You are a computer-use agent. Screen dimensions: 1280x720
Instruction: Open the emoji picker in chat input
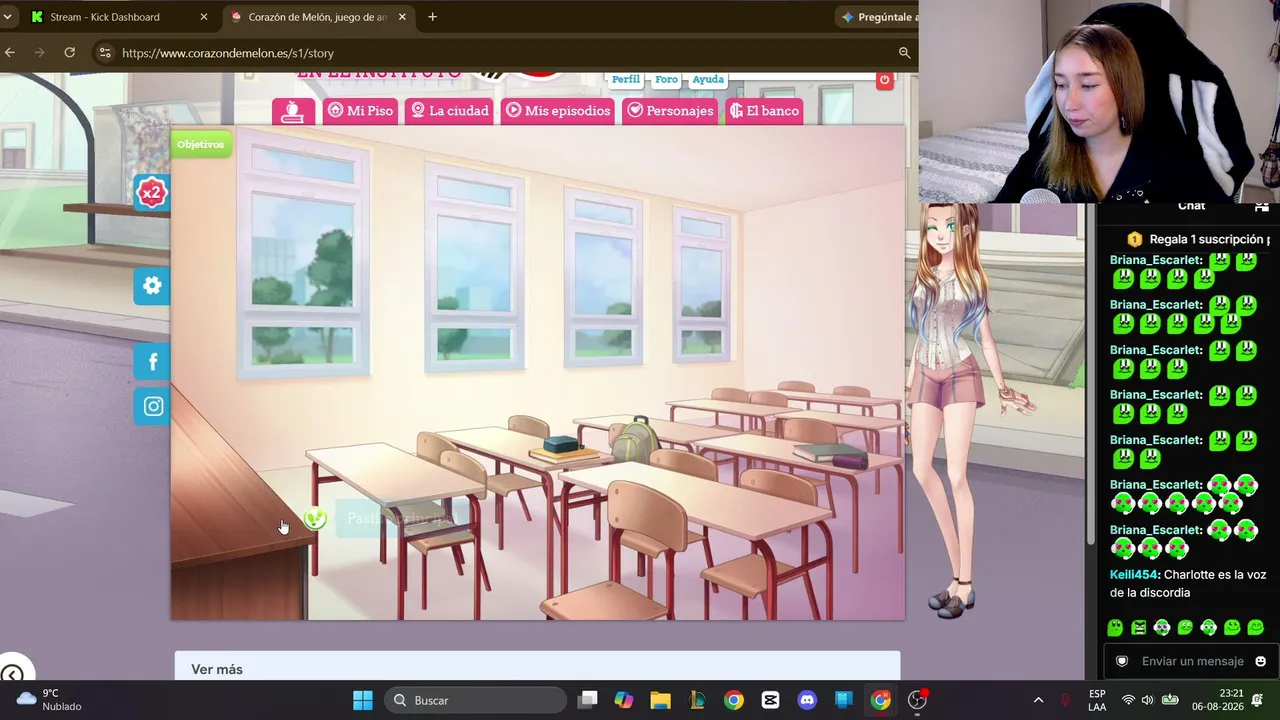[x=1260, y=661]
